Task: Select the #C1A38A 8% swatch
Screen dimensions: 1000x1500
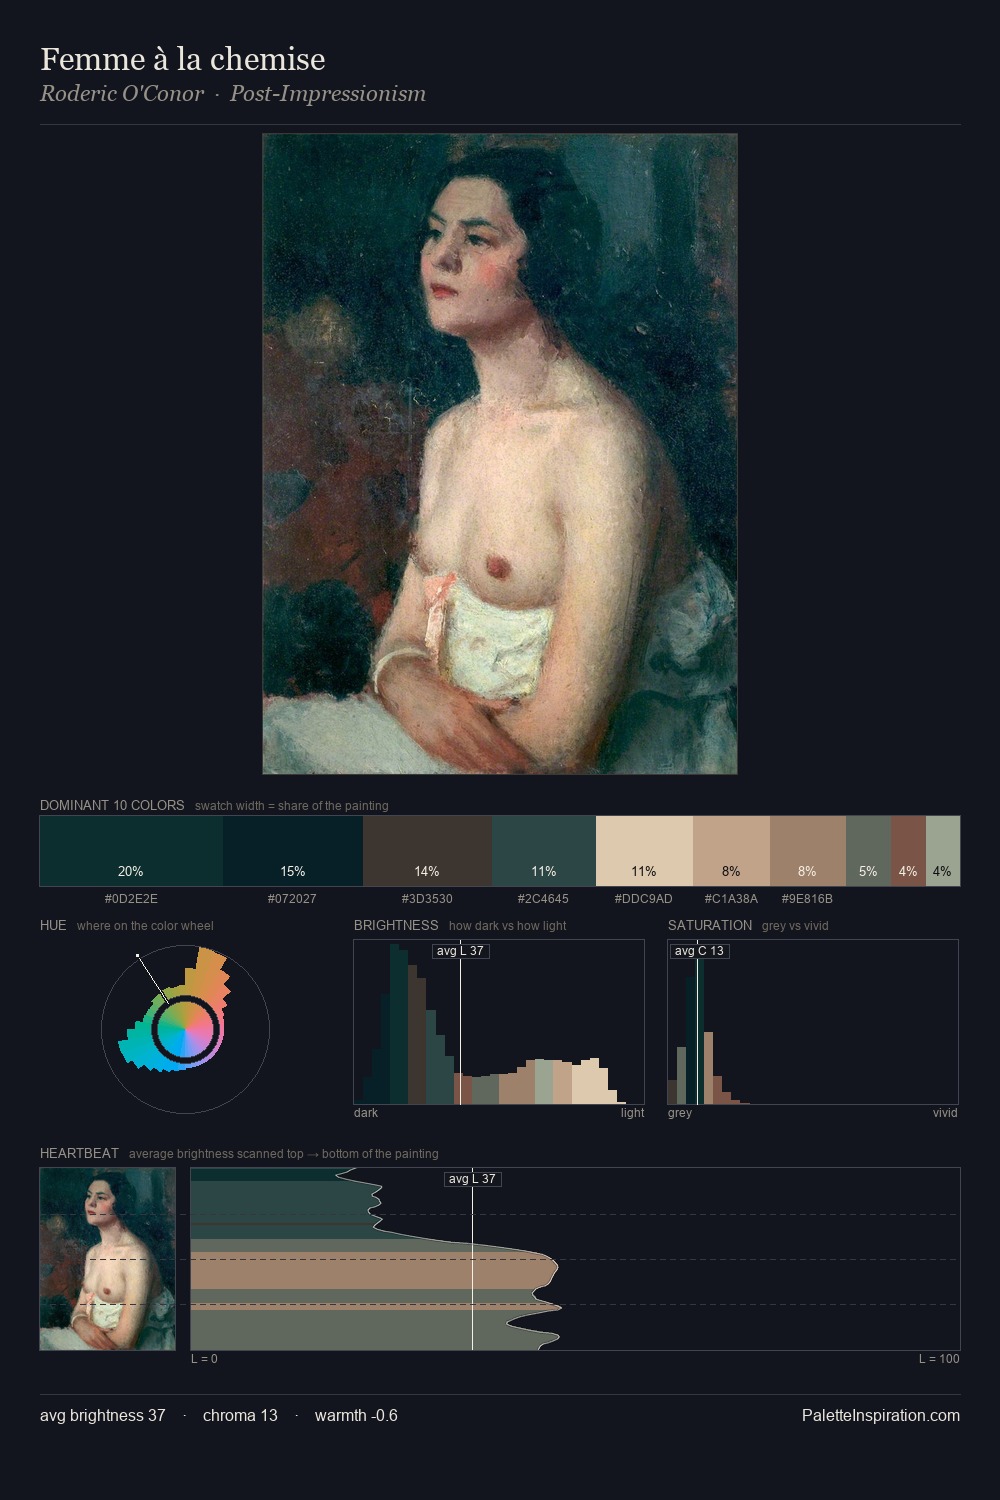Action: coord(731,851)
